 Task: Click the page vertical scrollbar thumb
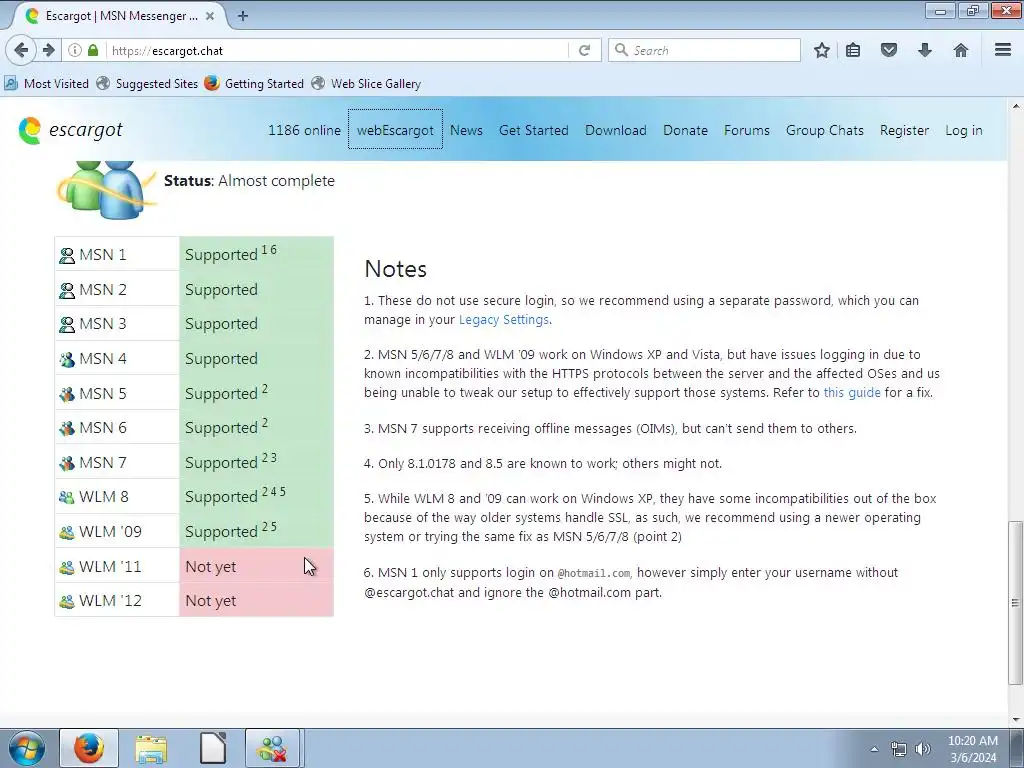[x=1015, y=602]
